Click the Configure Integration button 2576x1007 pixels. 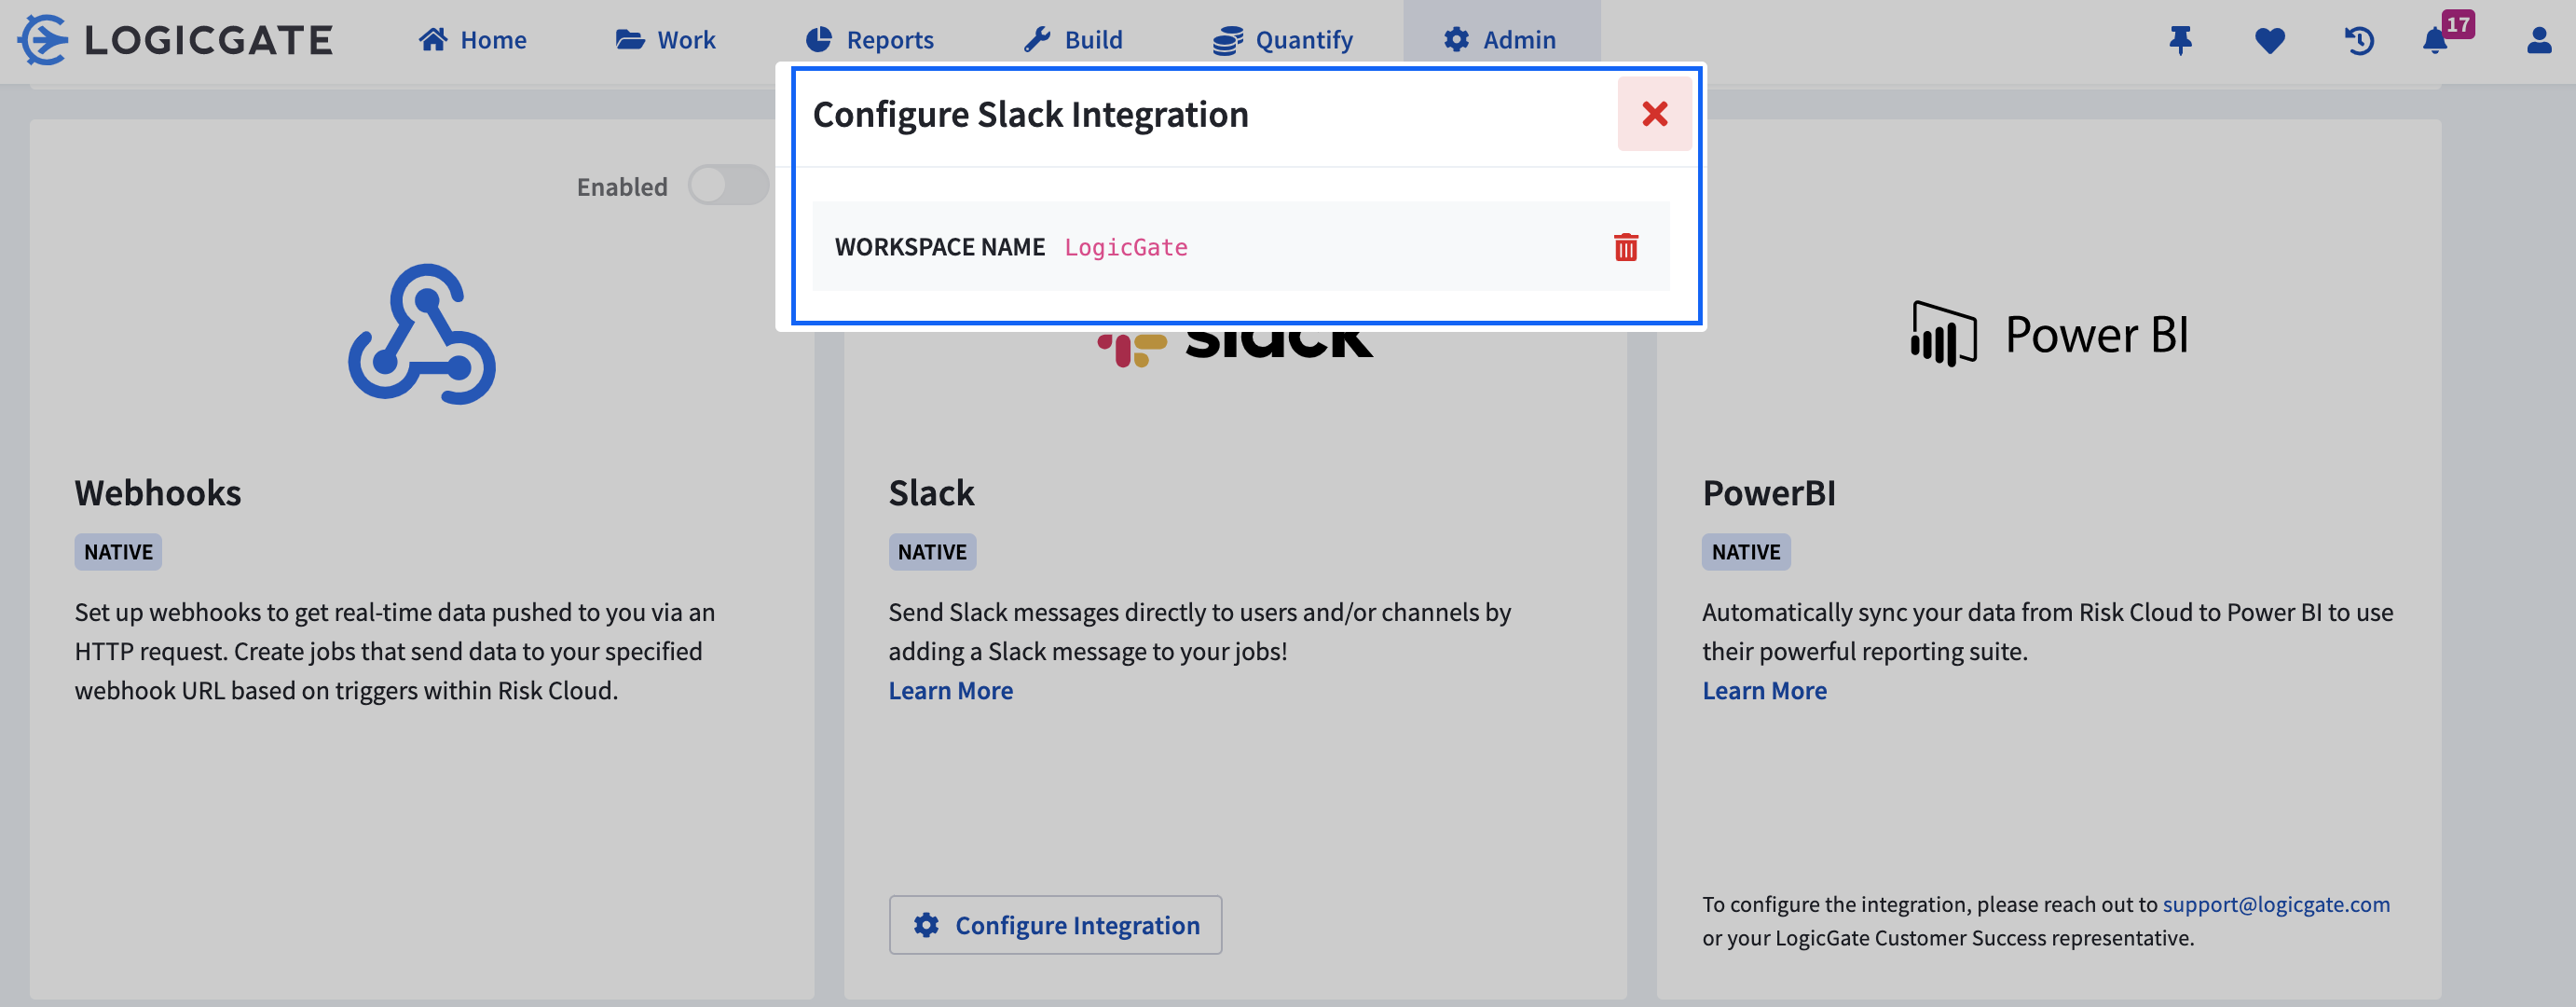[x=1055, y=925]
